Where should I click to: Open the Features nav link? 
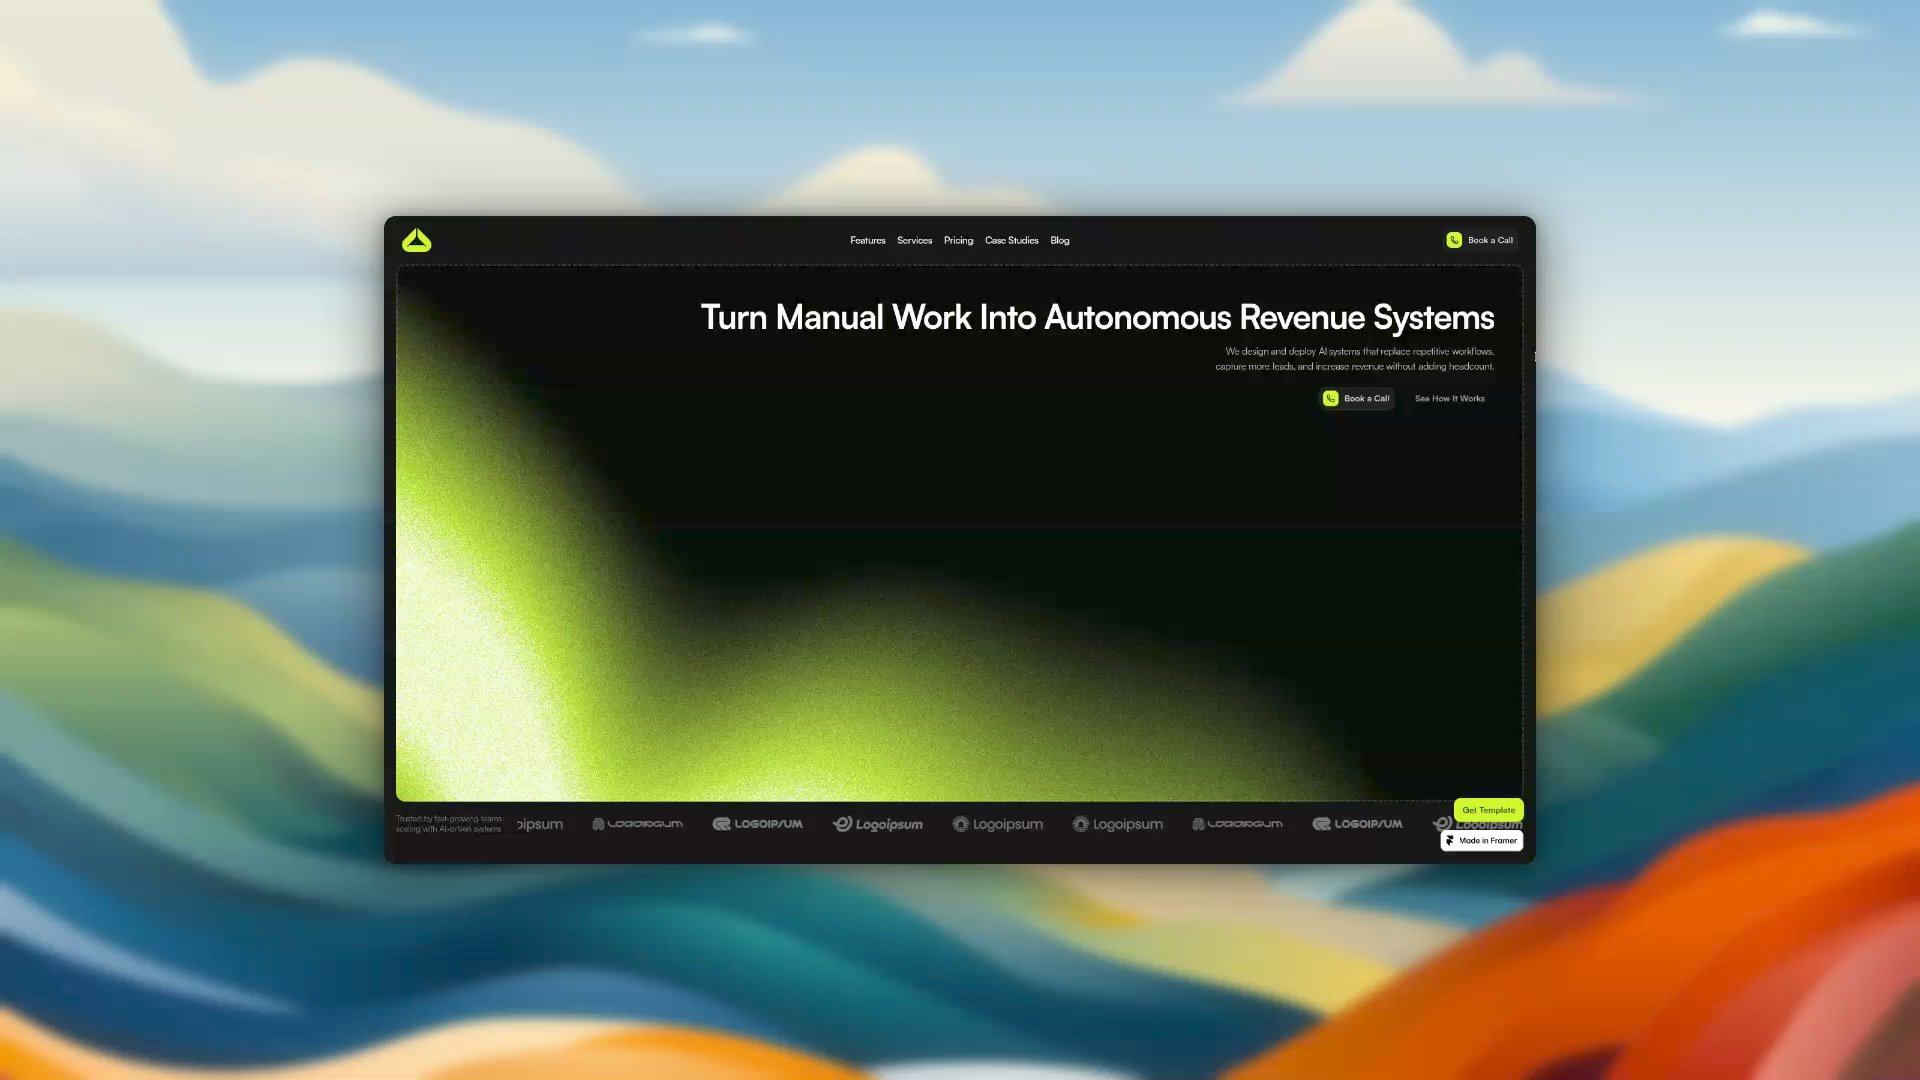(868, 240)
